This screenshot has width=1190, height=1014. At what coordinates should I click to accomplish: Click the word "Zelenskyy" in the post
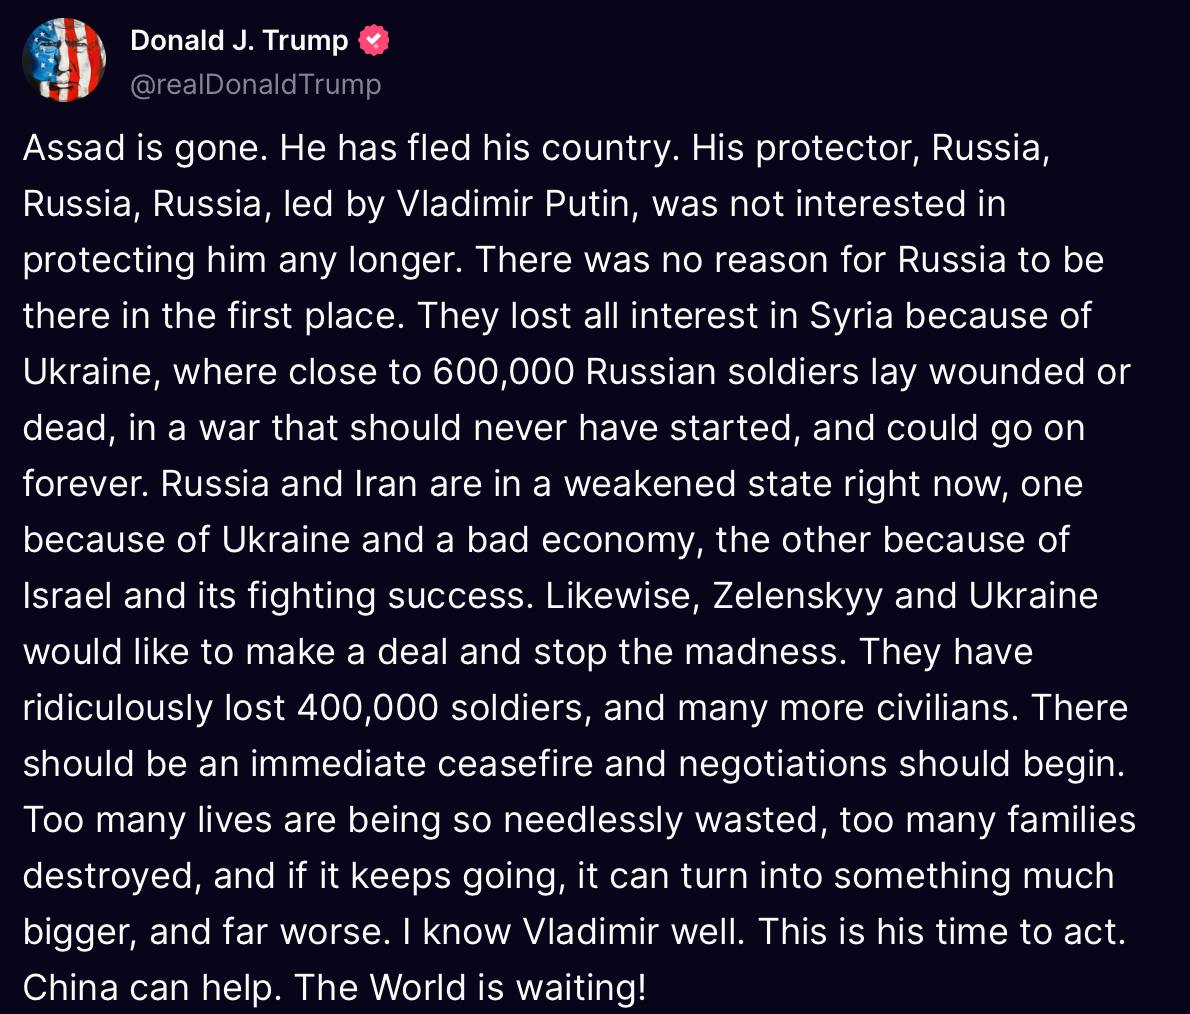(797, 596)
